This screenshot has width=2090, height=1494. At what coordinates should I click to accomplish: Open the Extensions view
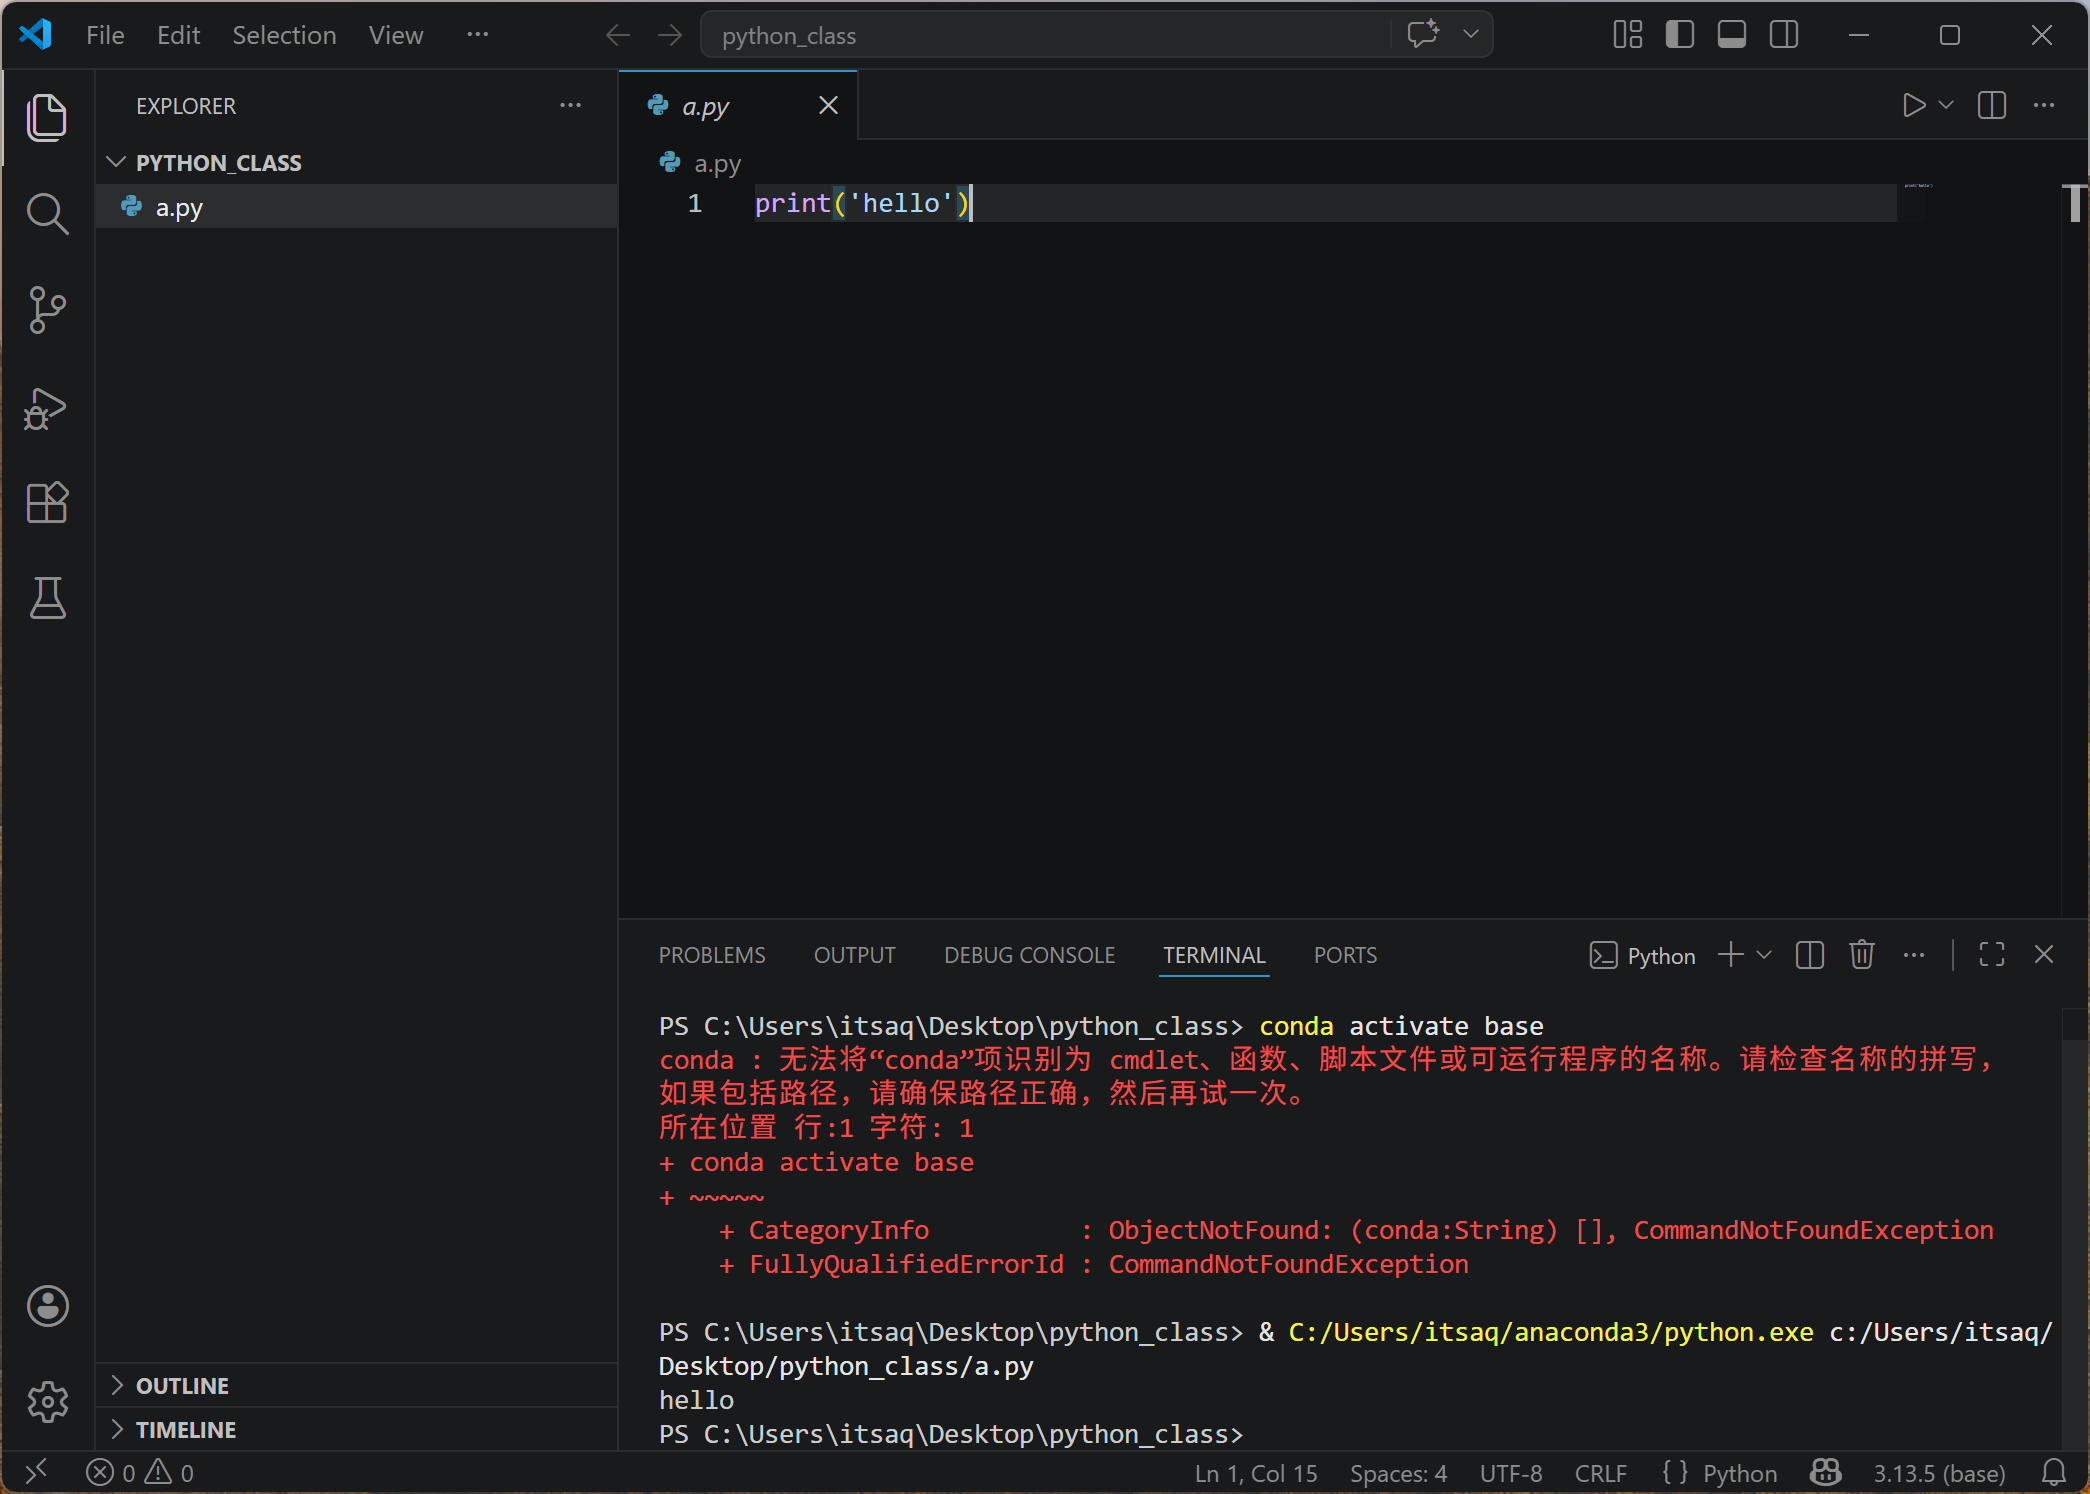pos(47,502)
